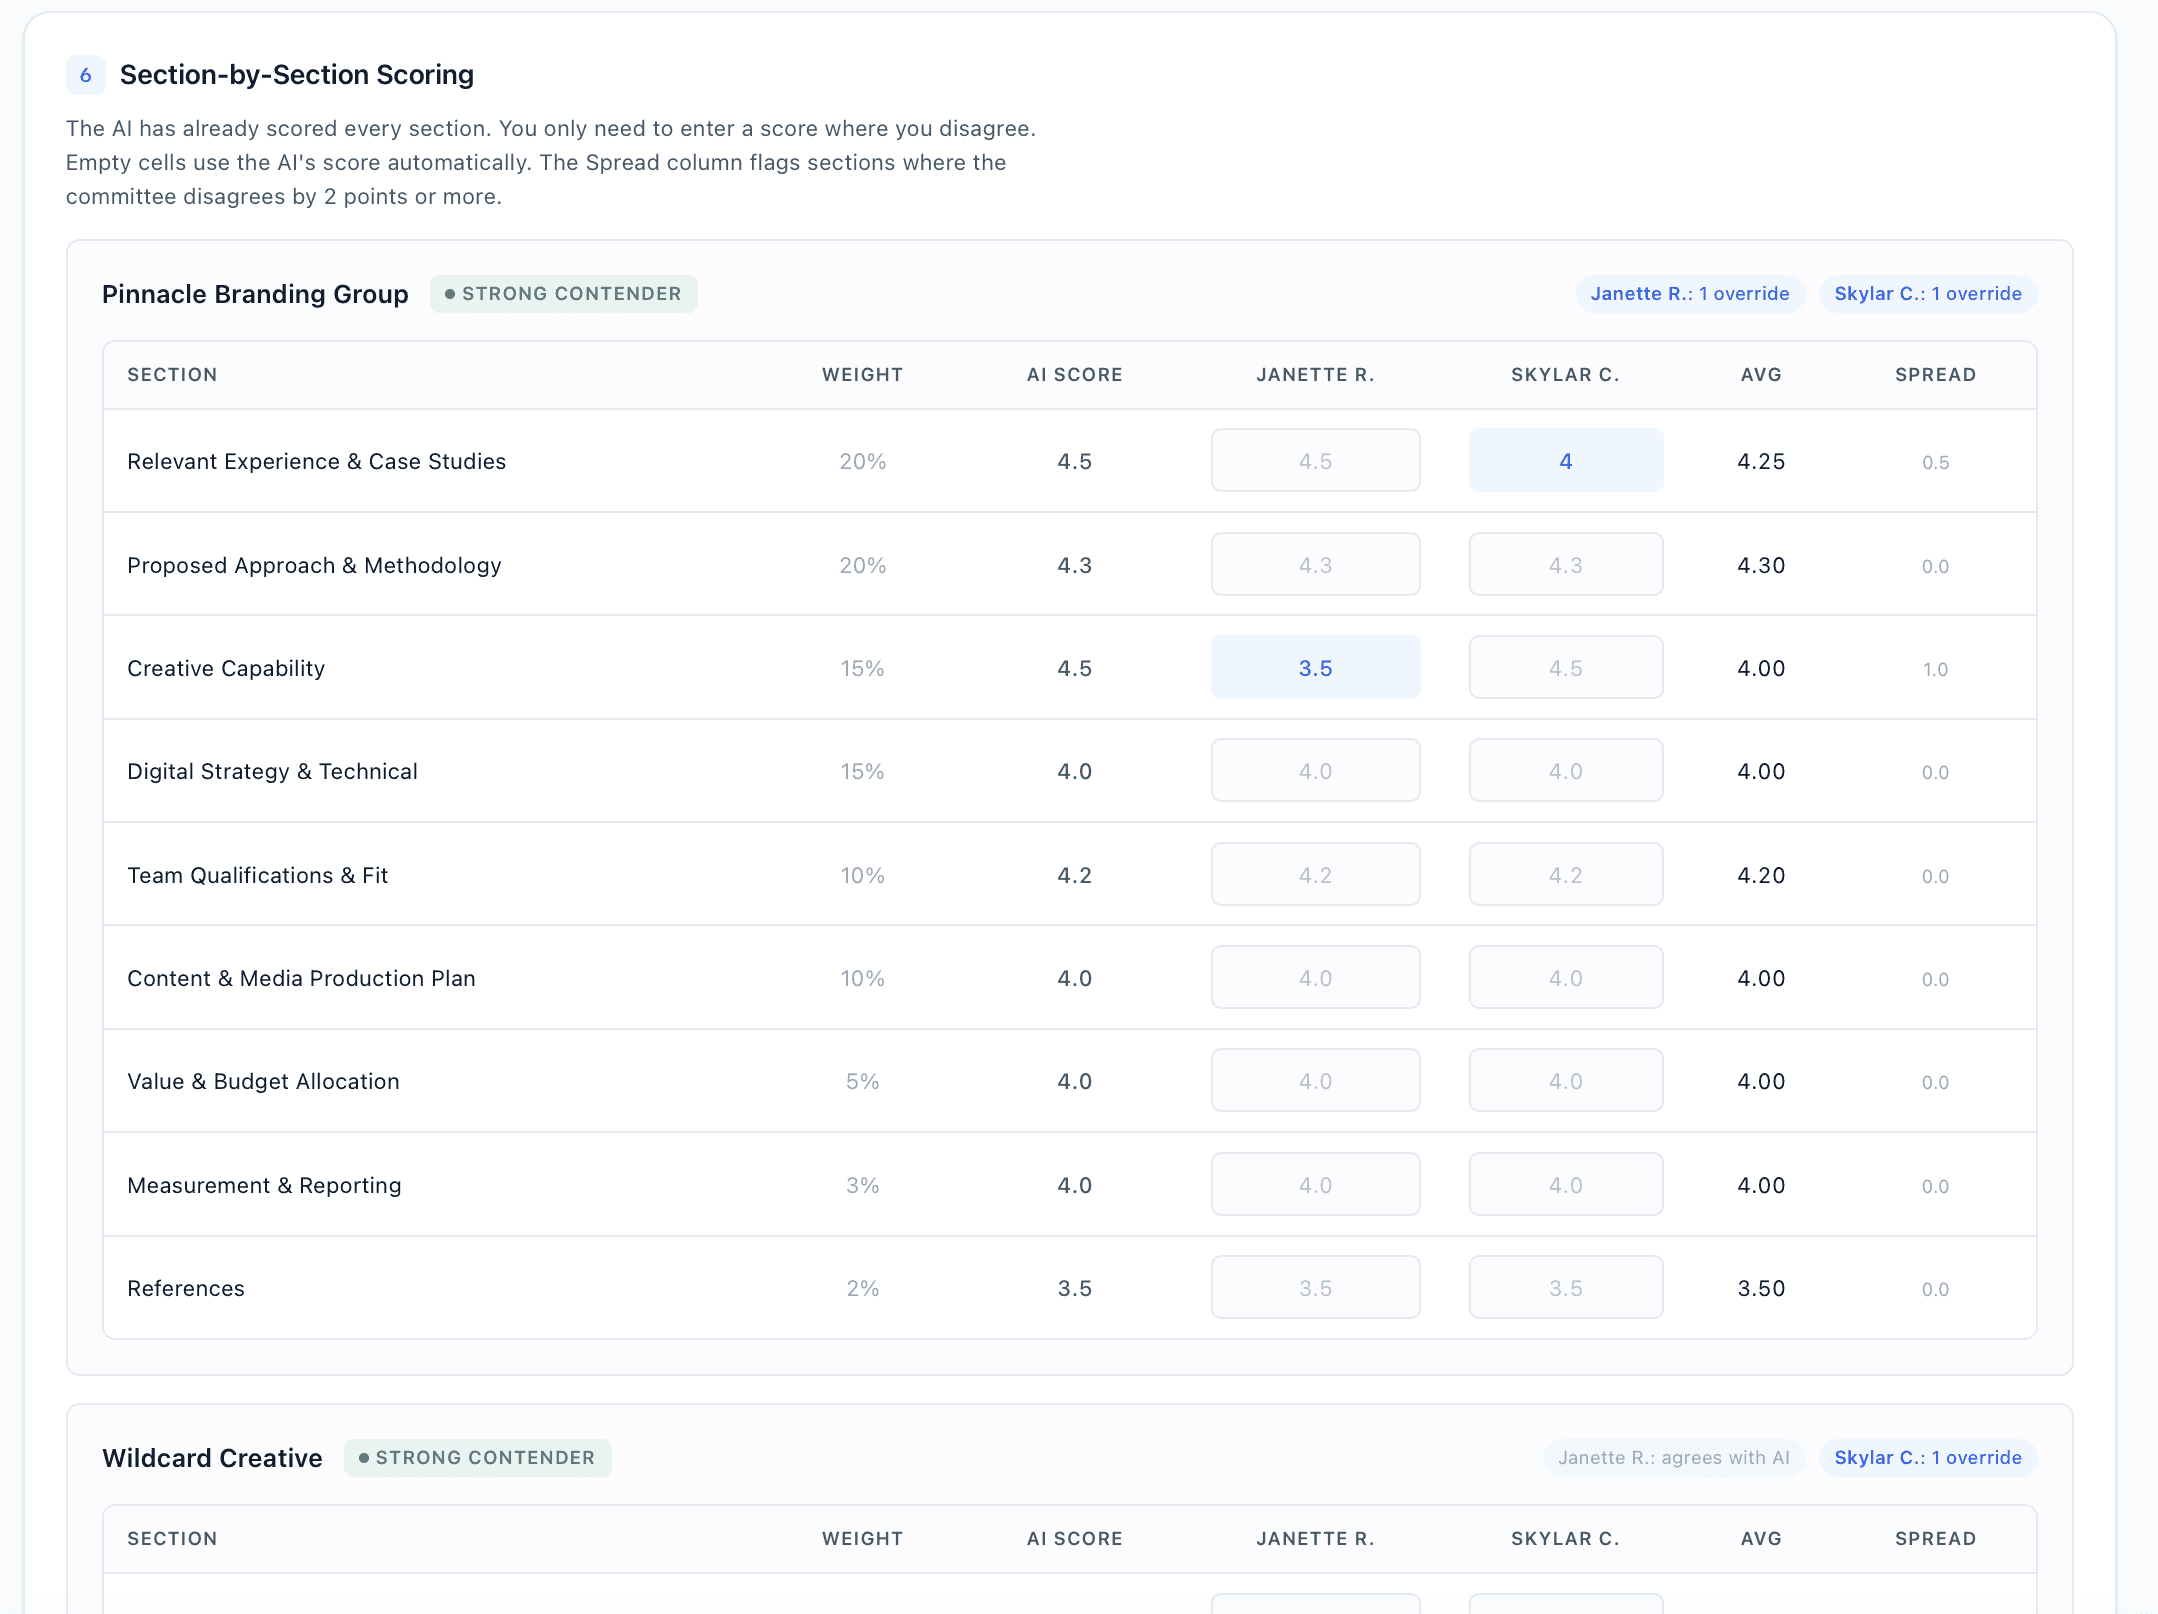Click Skylar C. input for Content & Media Production
Image resolution: width=2158 pixels, height=1614 pixels.
(1566, 977)
